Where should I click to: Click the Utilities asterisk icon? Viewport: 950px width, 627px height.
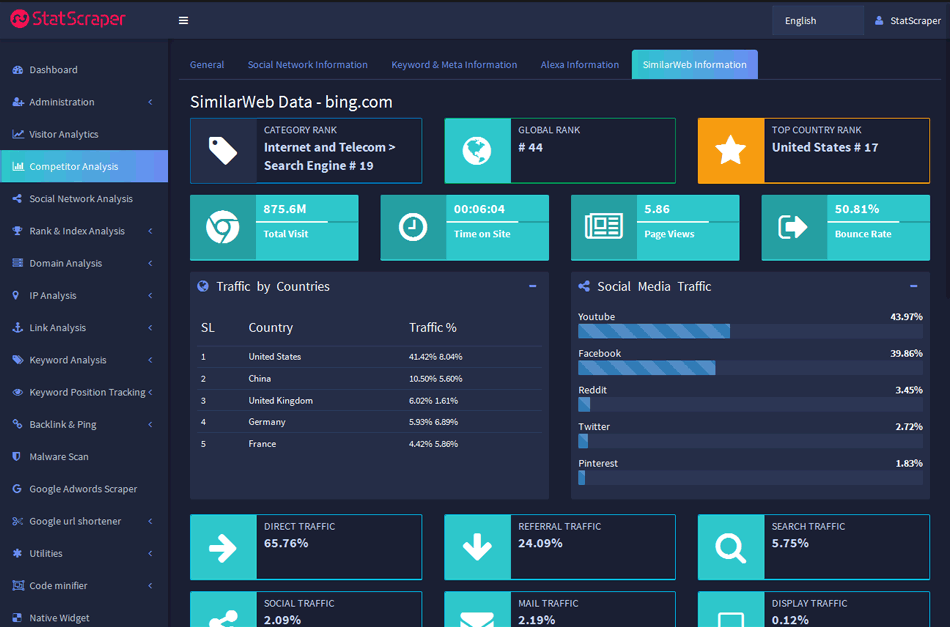point(17,553)
